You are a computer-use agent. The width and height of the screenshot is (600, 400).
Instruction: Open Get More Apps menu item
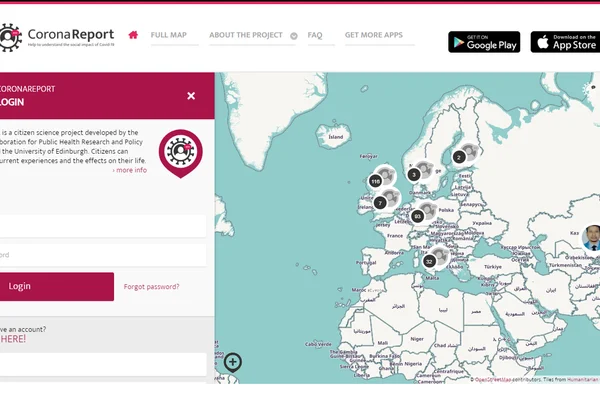coord(374,35)
